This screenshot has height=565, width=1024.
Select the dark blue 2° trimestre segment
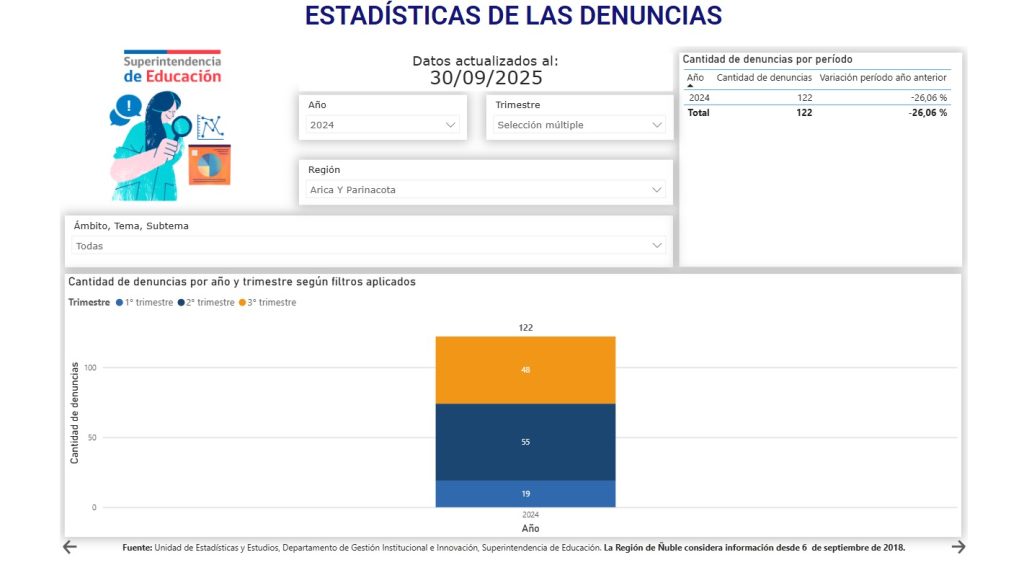(x=525, y=442)
